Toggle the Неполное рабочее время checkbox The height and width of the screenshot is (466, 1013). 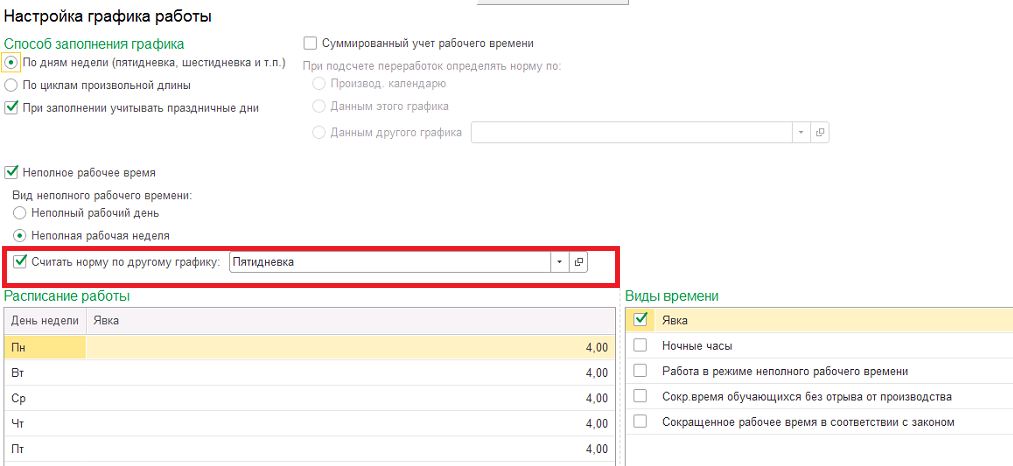pos(11,173)
